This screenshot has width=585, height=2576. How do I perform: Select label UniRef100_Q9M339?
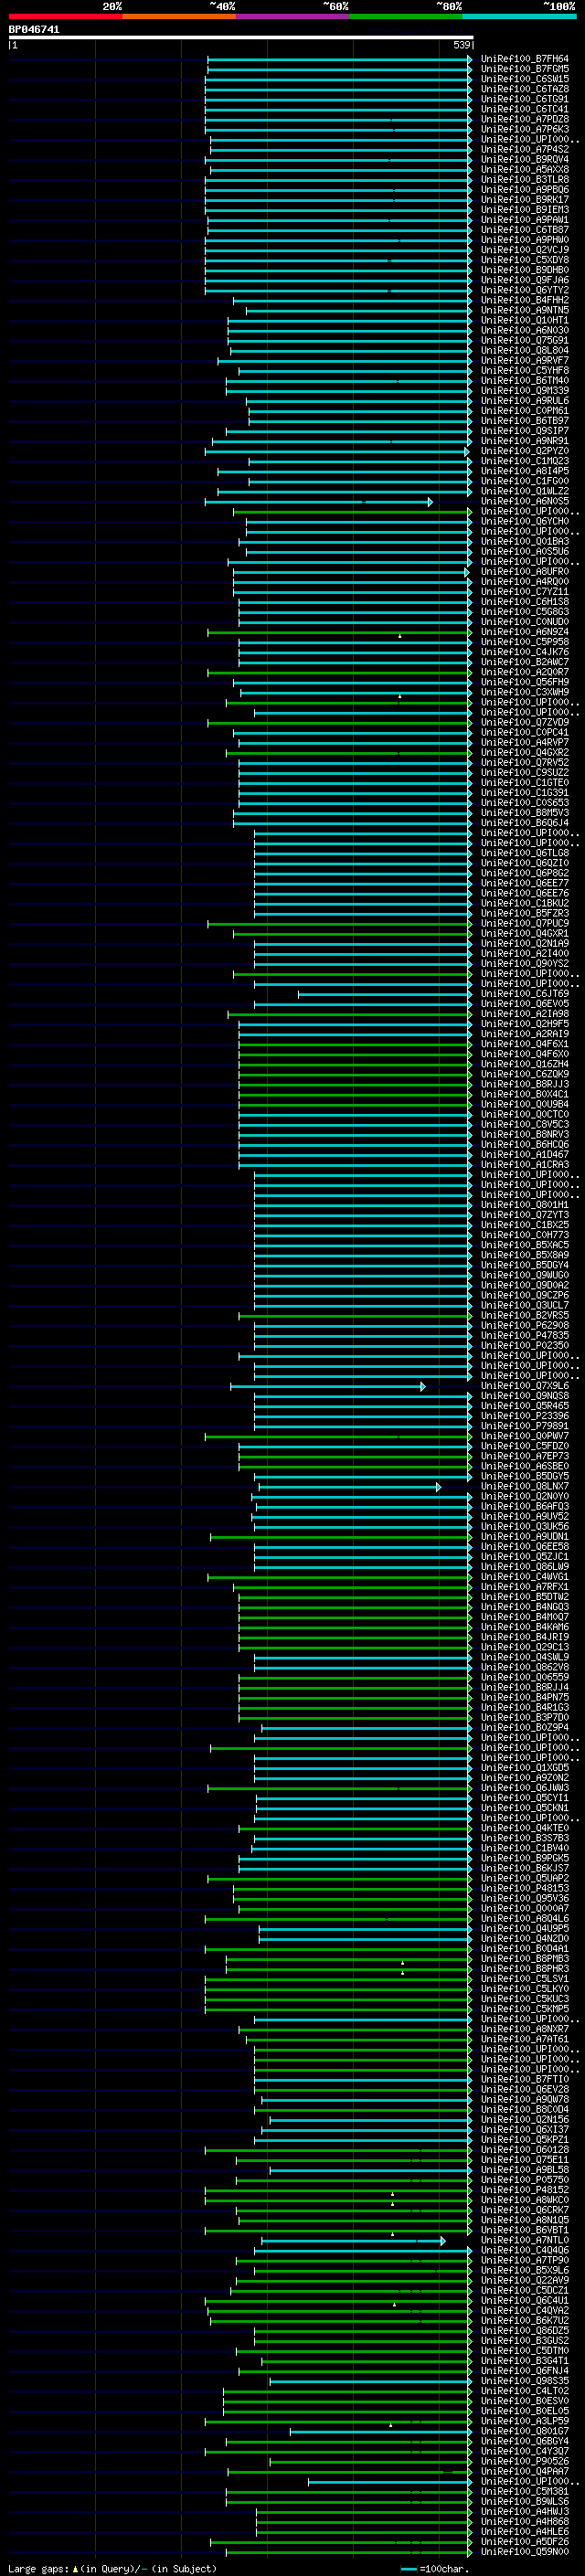[524, 391]
